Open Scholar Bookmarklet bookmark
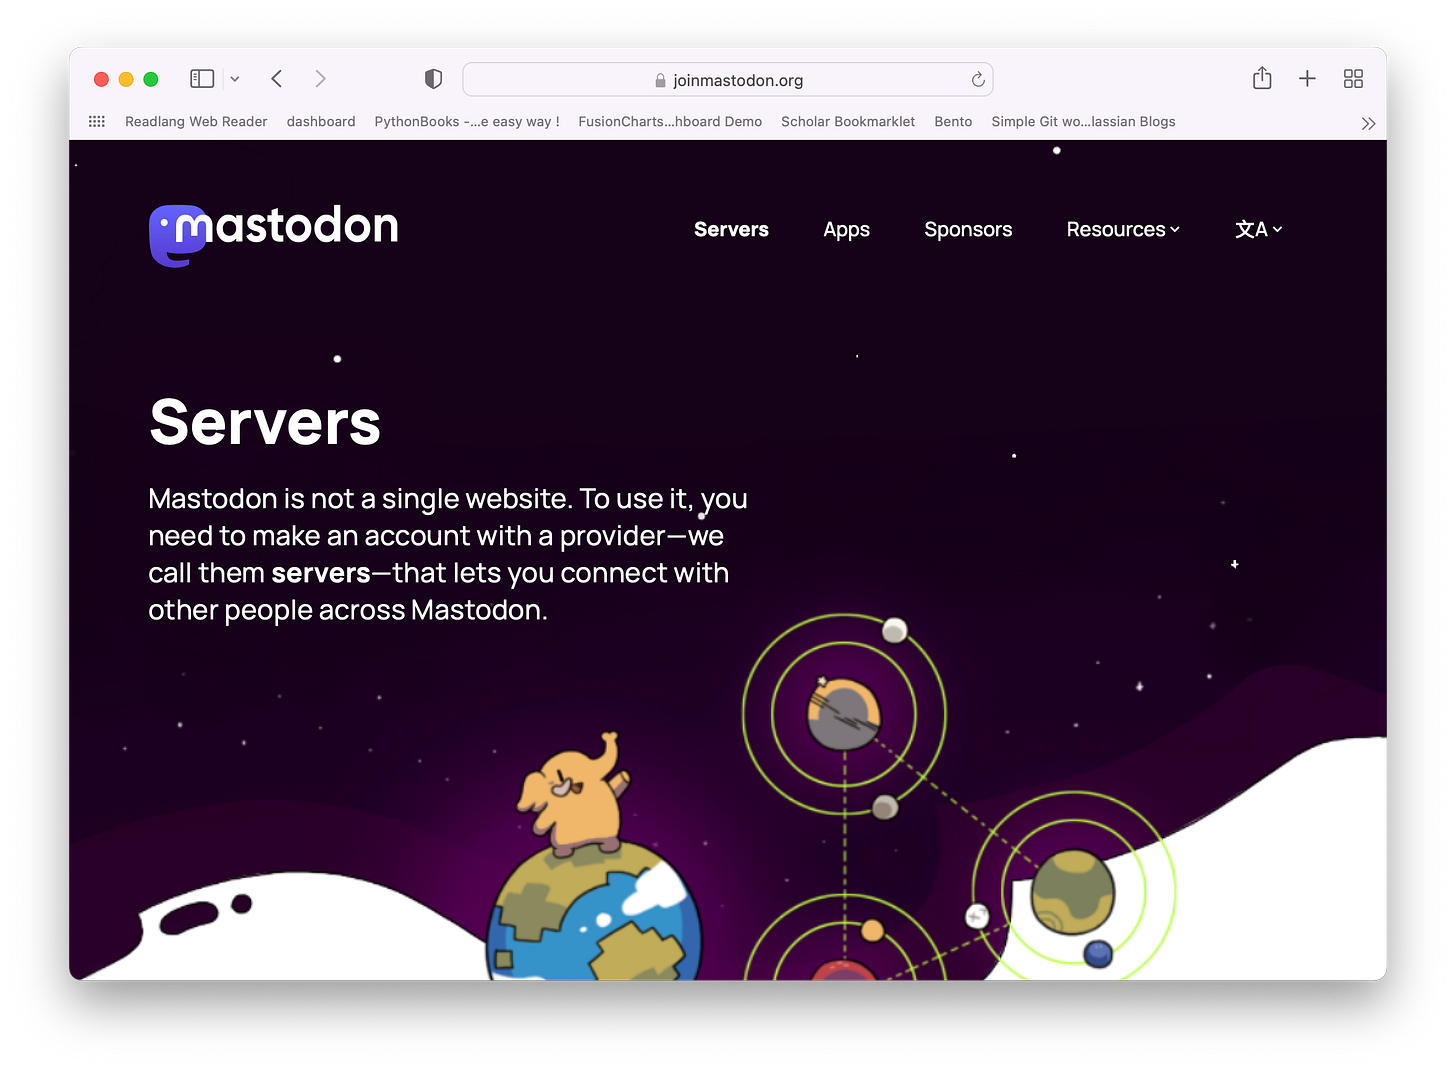Screen dimensions: 1456x1072 pyautogui.click(x=848, y=121)
